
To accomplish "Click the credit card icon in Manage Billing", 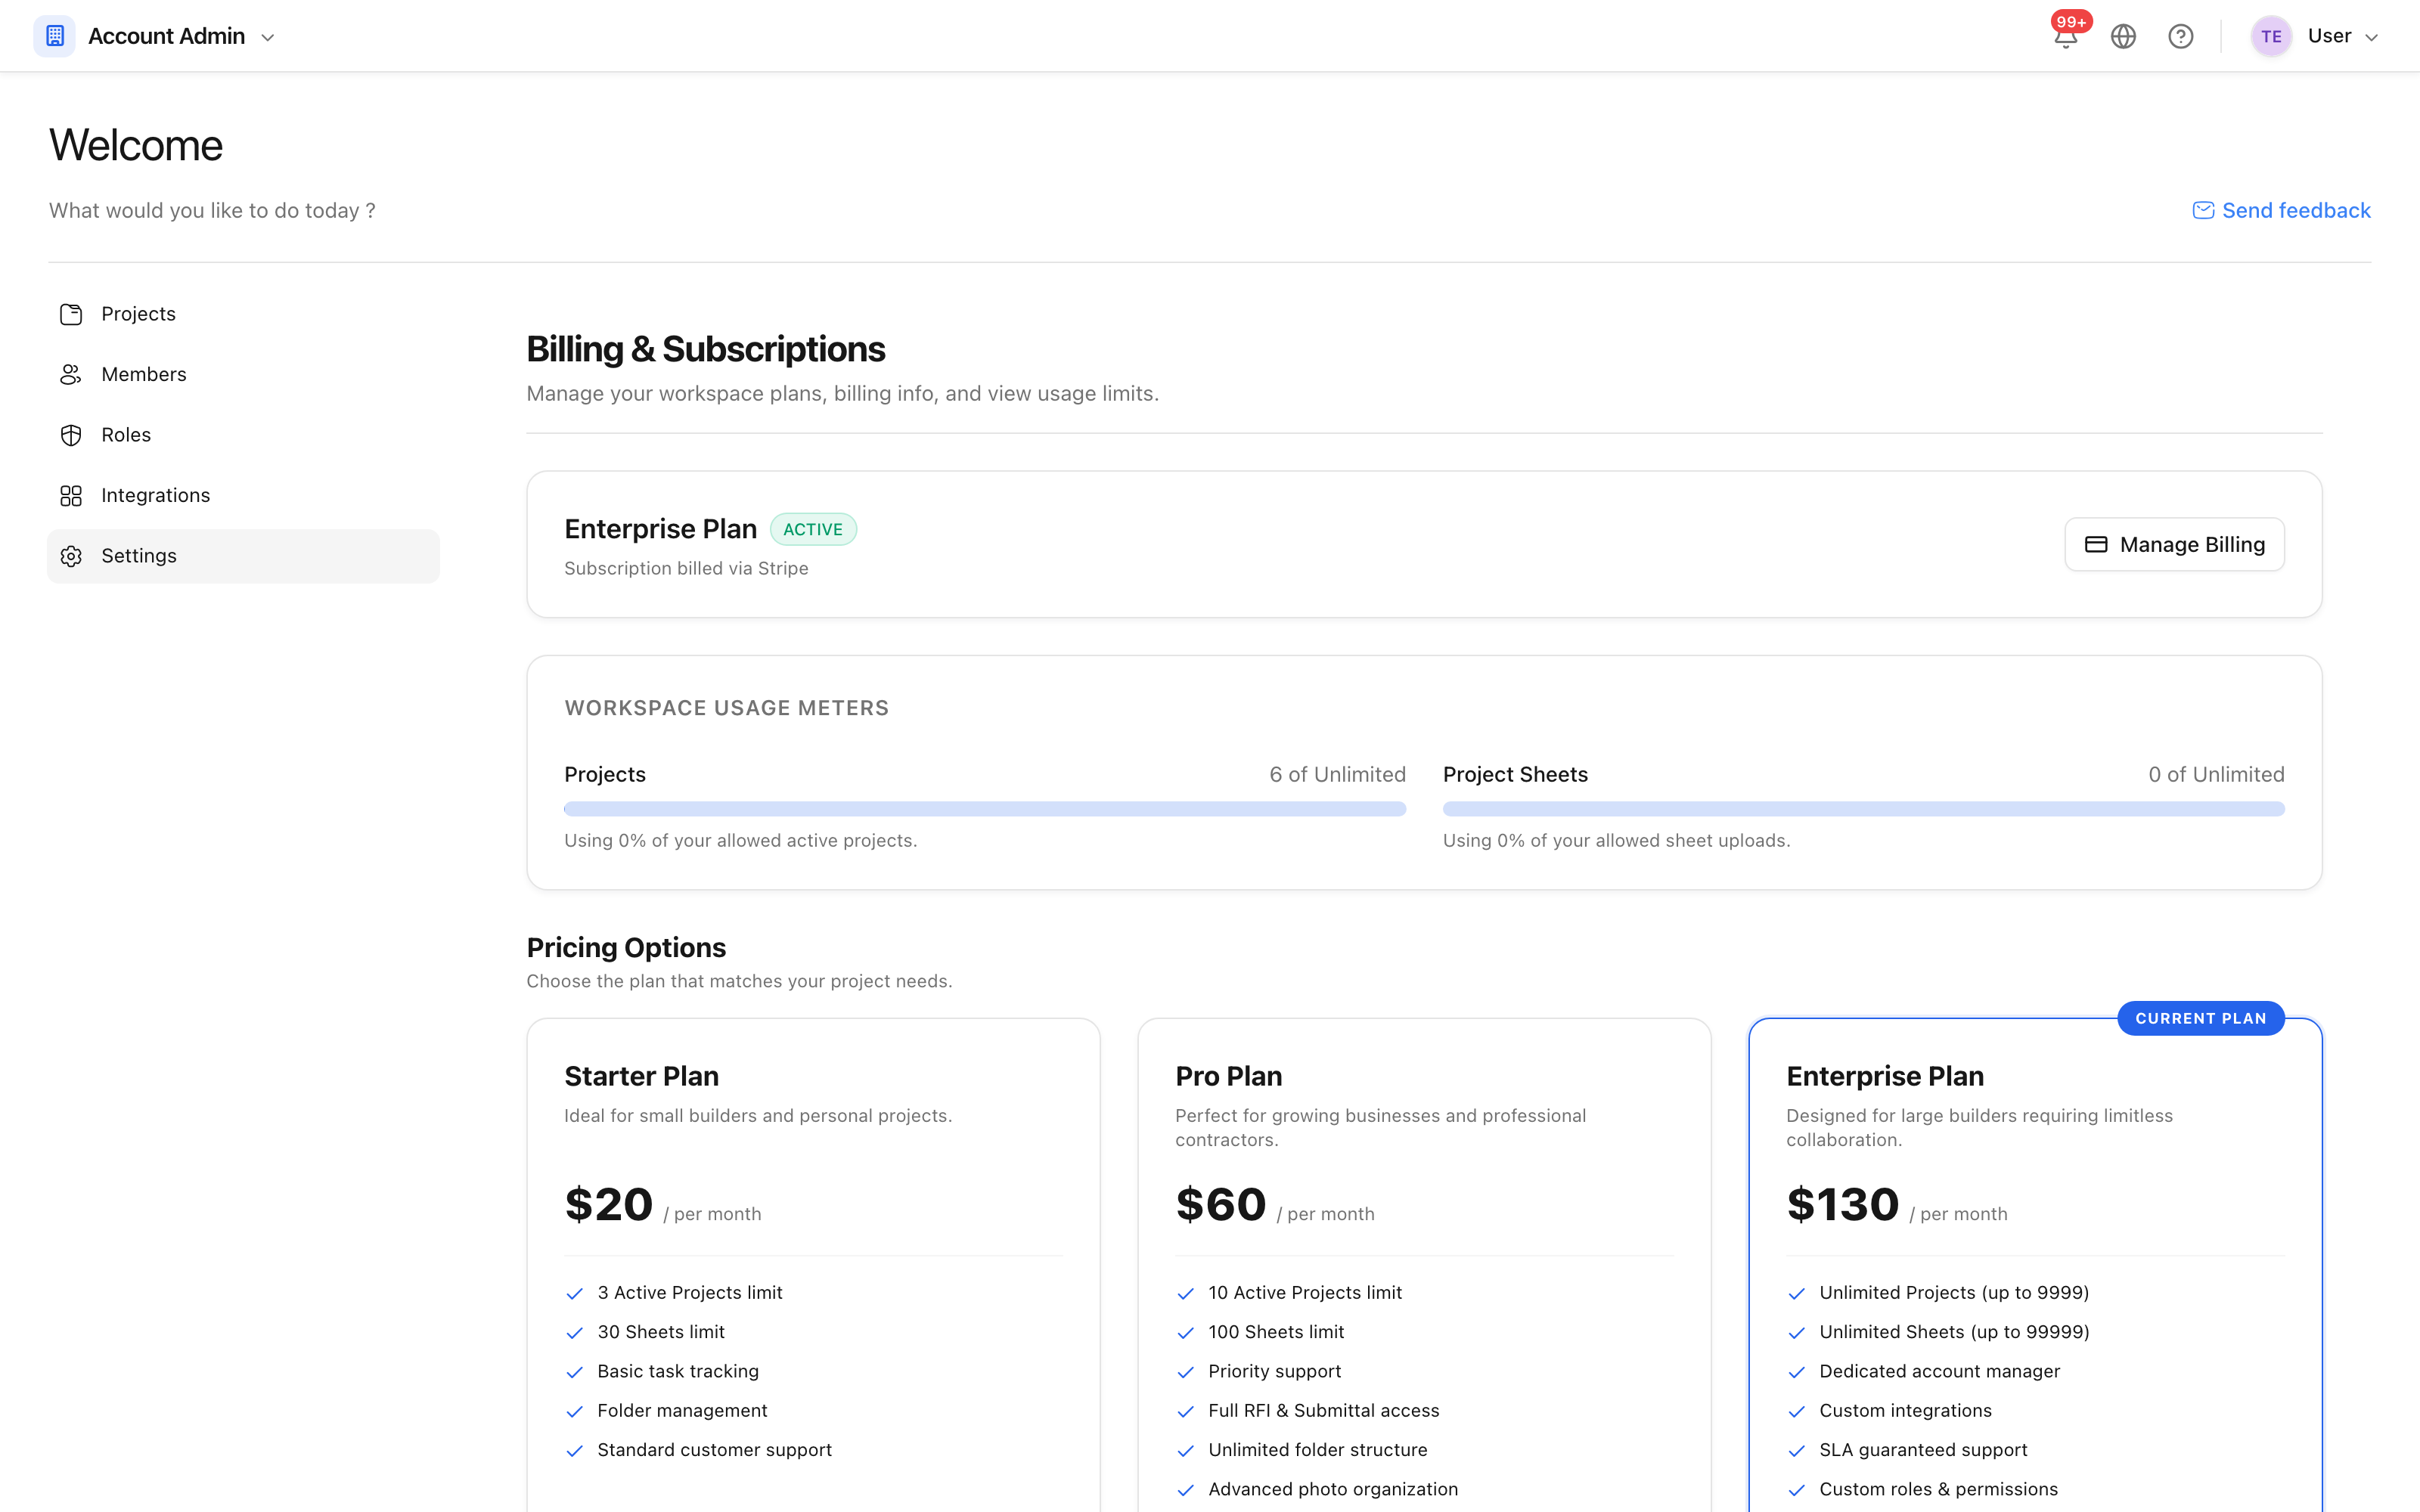I will [x=2096, y=544].
